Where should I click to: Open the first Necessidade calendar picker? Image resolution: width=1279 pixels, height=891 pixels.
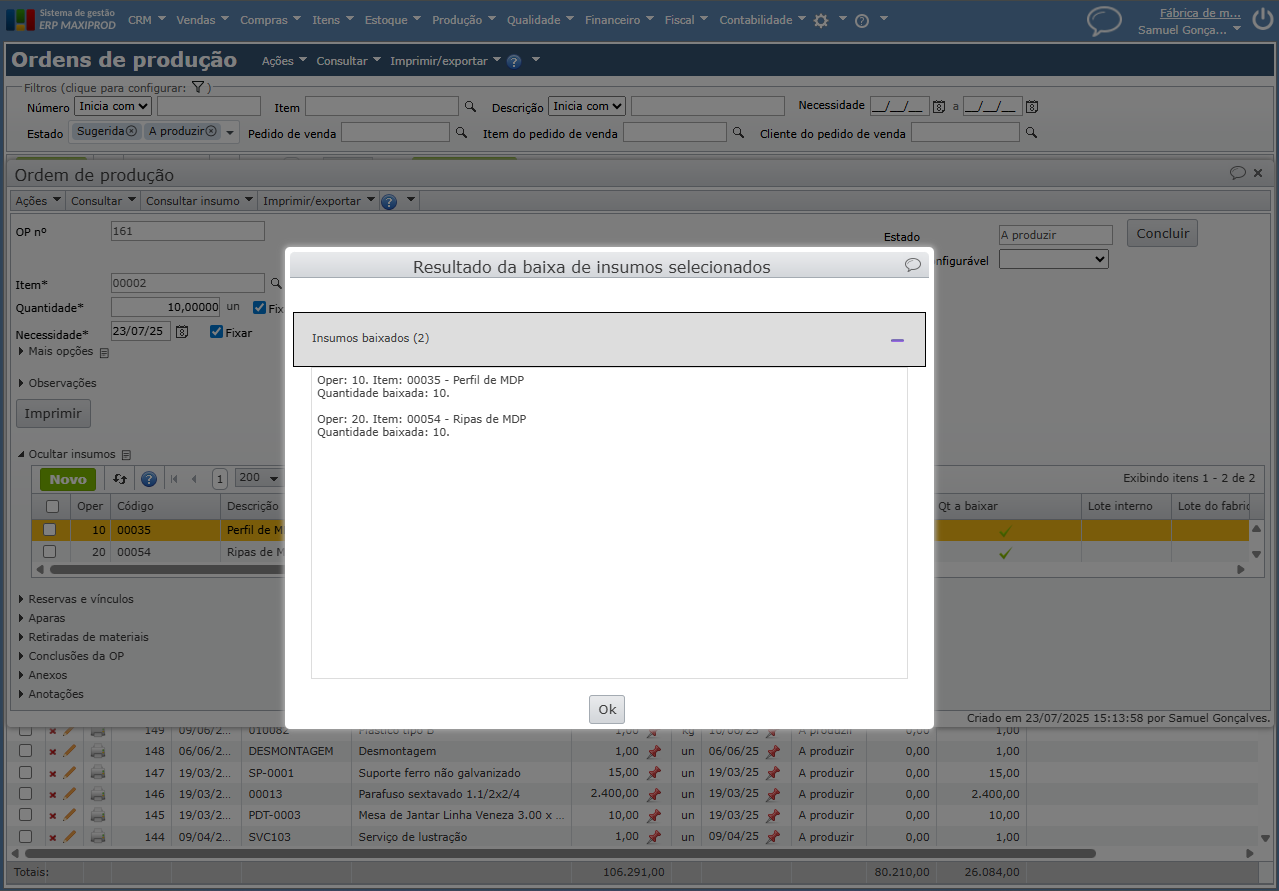(x=939, y=106)
